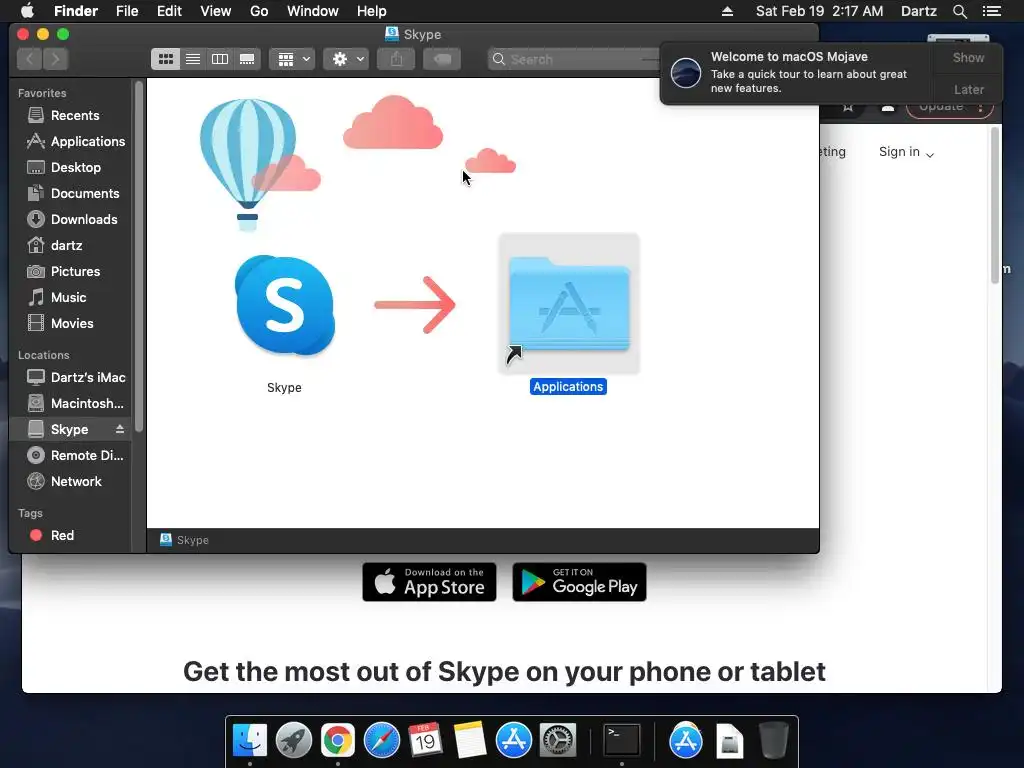This screenshot has width=1024, height=768.
Task: Click the Finder search field
Action: pyautogui.click(x=575, y=59)
